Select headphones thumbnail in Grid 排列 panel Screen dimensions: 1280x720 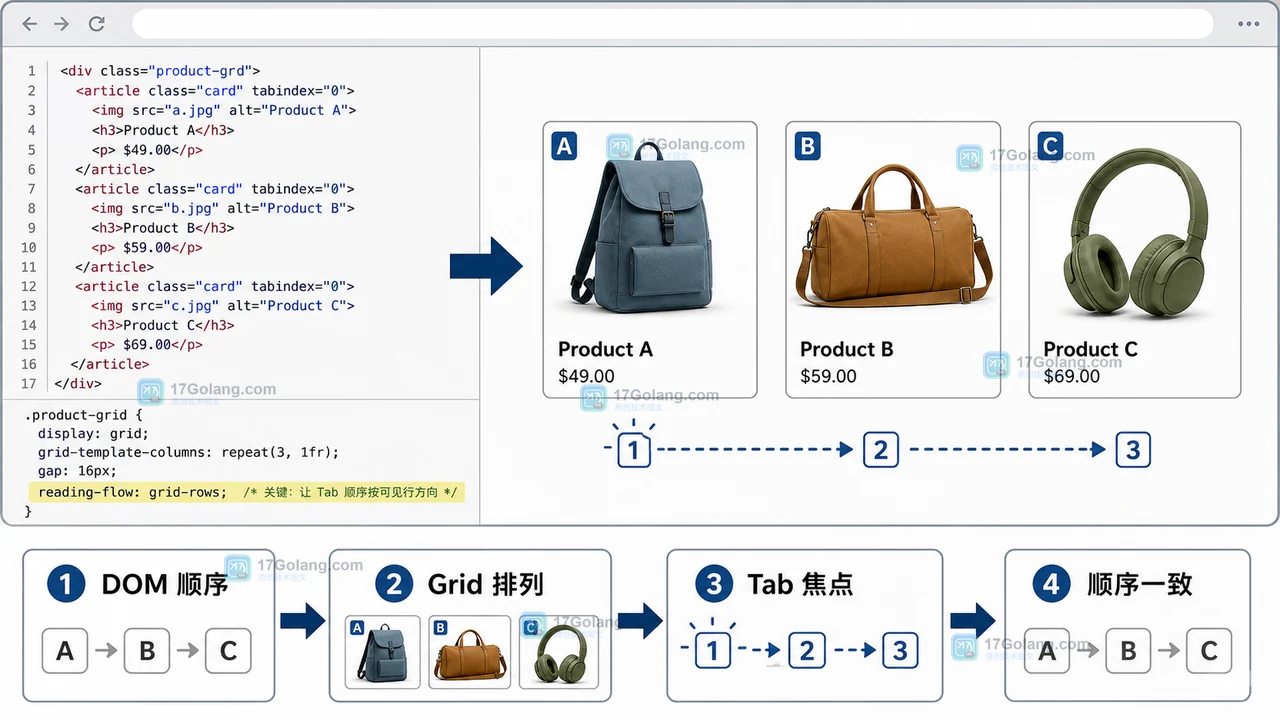[x=559, y=652]
